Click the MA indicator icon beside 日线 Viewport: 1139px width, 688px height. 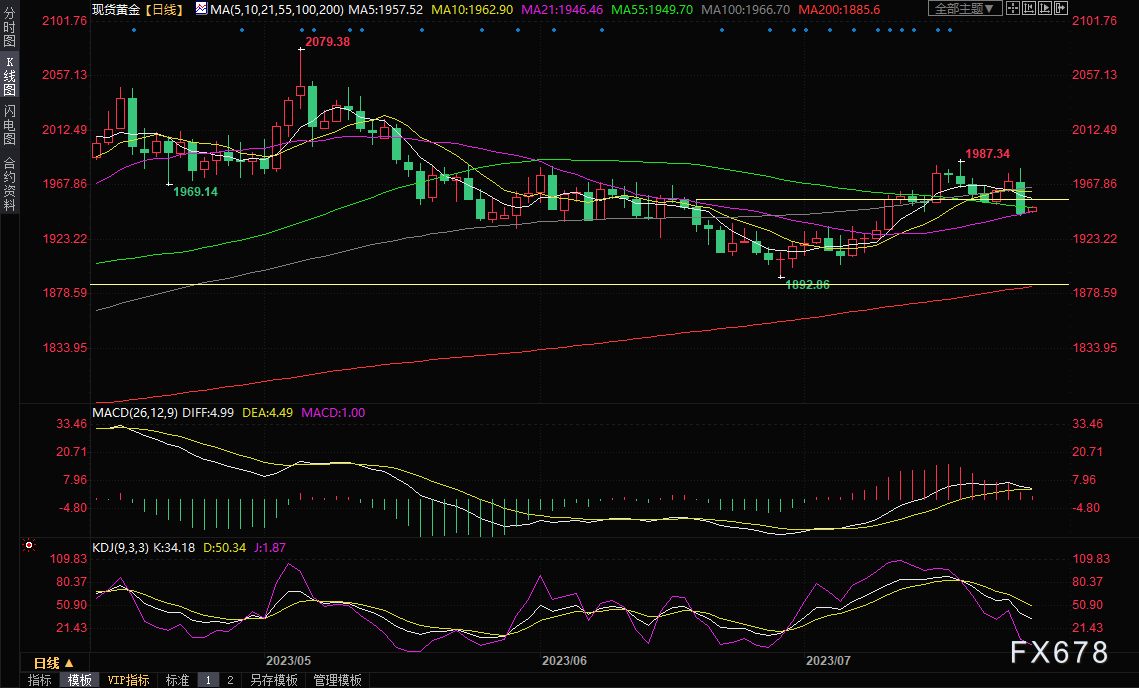[201, 8]
